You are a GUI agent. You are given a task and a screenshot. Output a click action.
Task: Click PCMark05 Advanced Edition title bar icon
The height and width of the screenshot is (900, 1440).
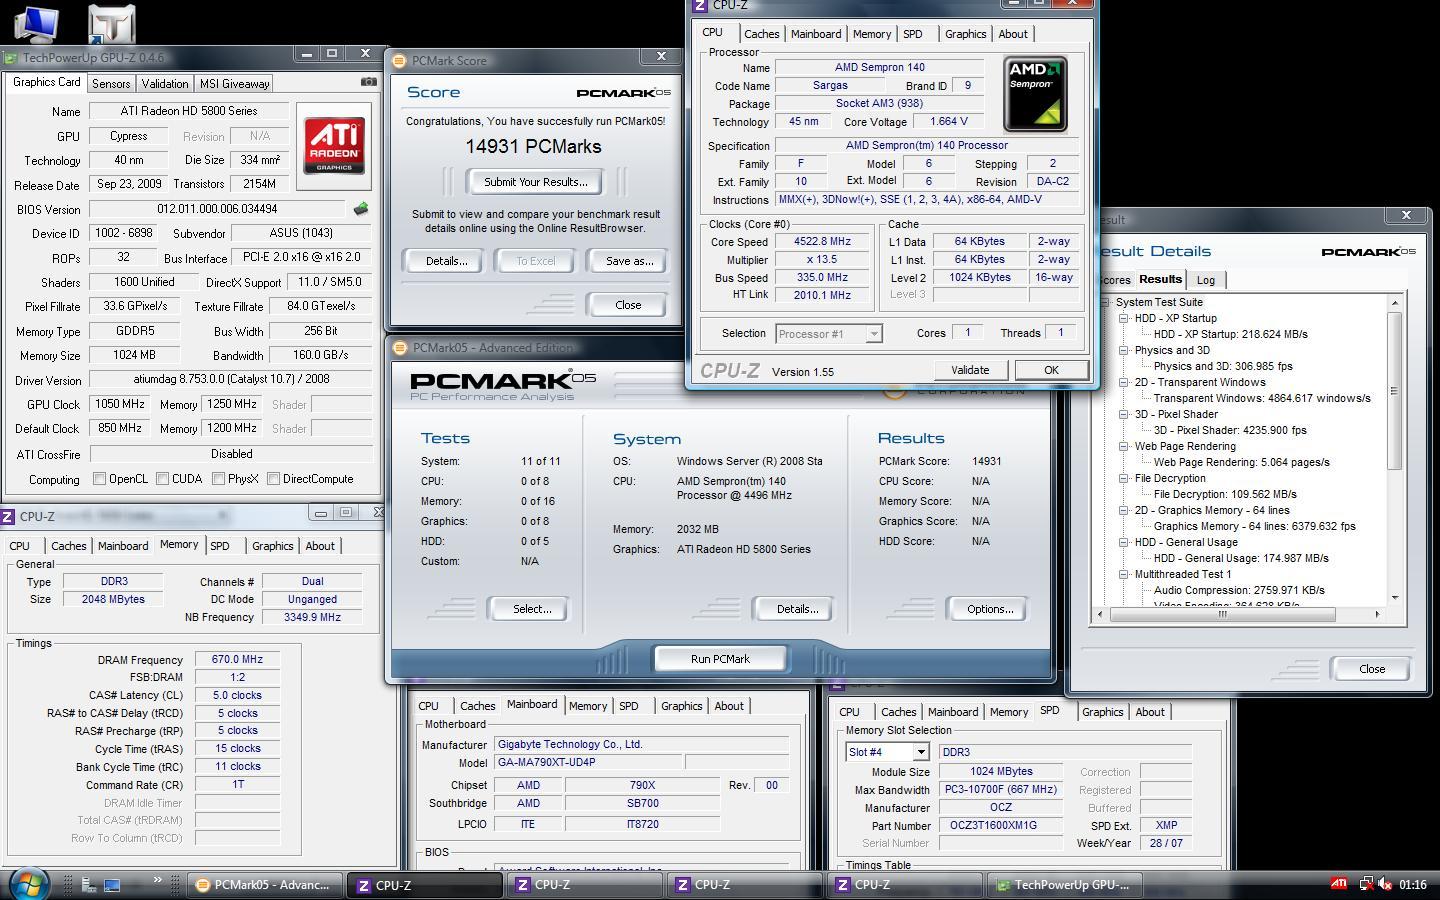(x=399, y=348)
